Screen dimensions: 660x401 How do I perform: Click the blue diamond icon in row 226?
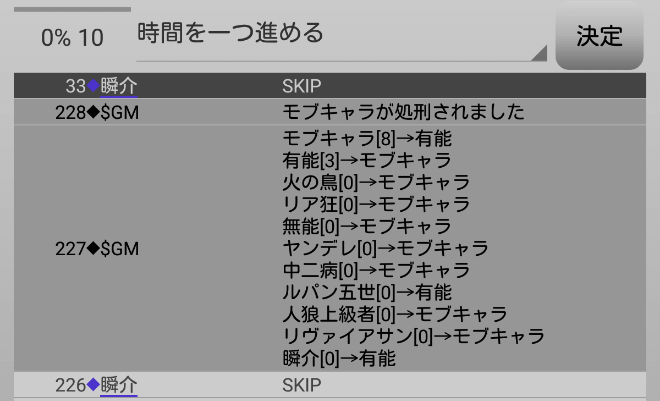point(93,384)
